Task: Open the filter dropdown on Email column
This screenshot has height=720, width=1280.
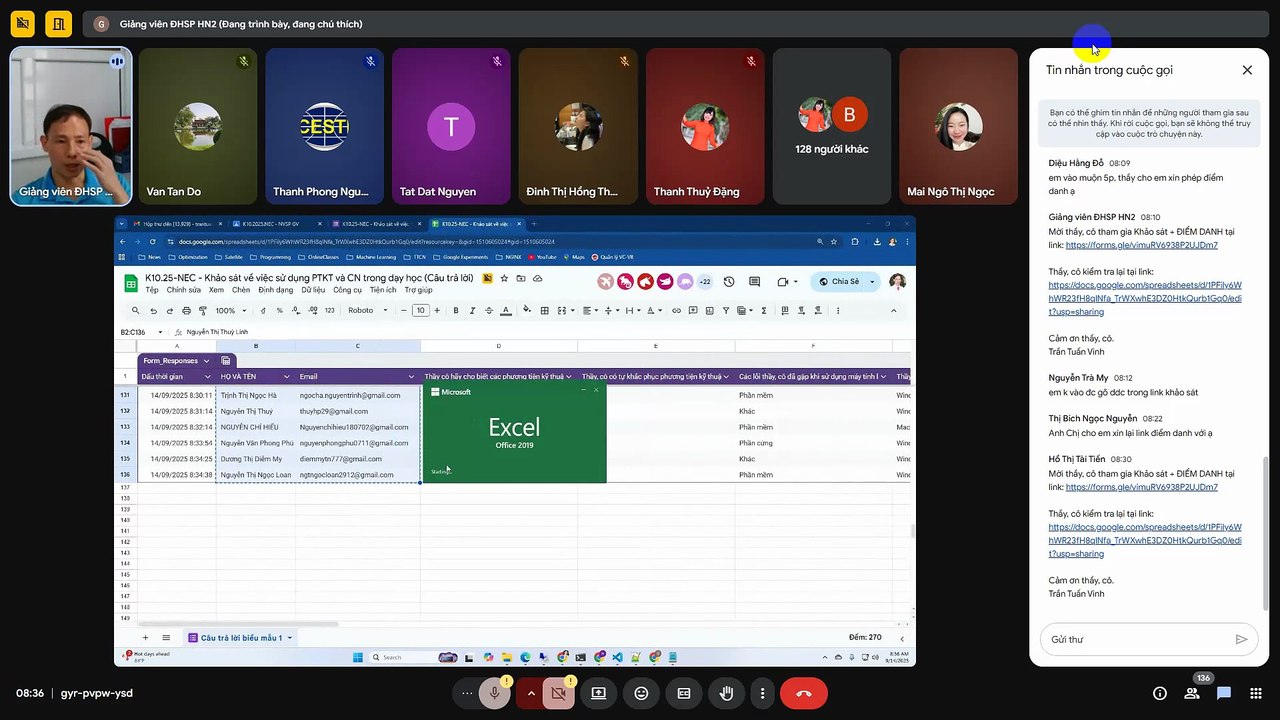Action: coord(412,377)
